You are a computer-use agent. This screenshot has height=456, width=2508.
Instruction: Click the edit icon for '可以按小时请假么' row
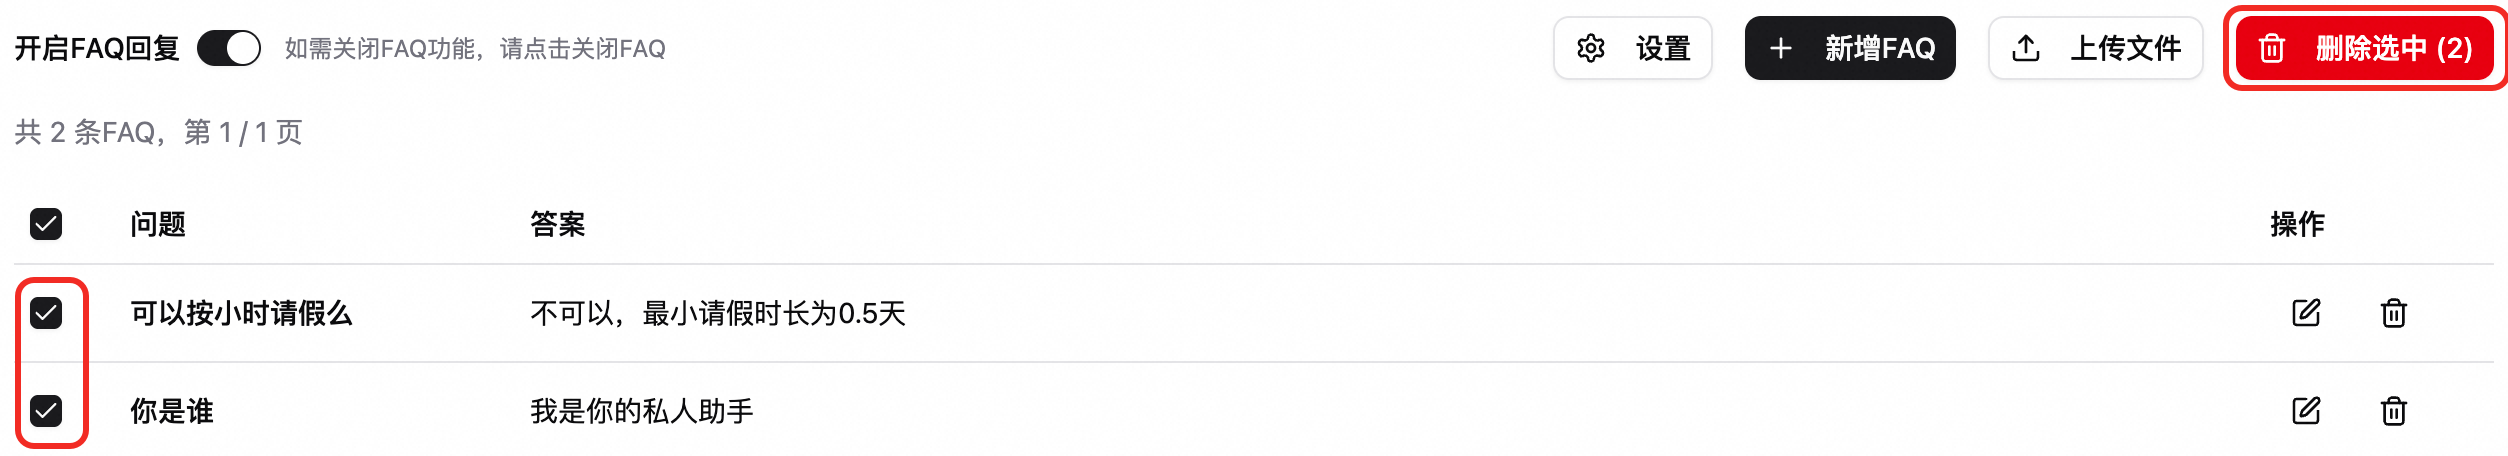pyautogui.click(x=2305, y=313)
